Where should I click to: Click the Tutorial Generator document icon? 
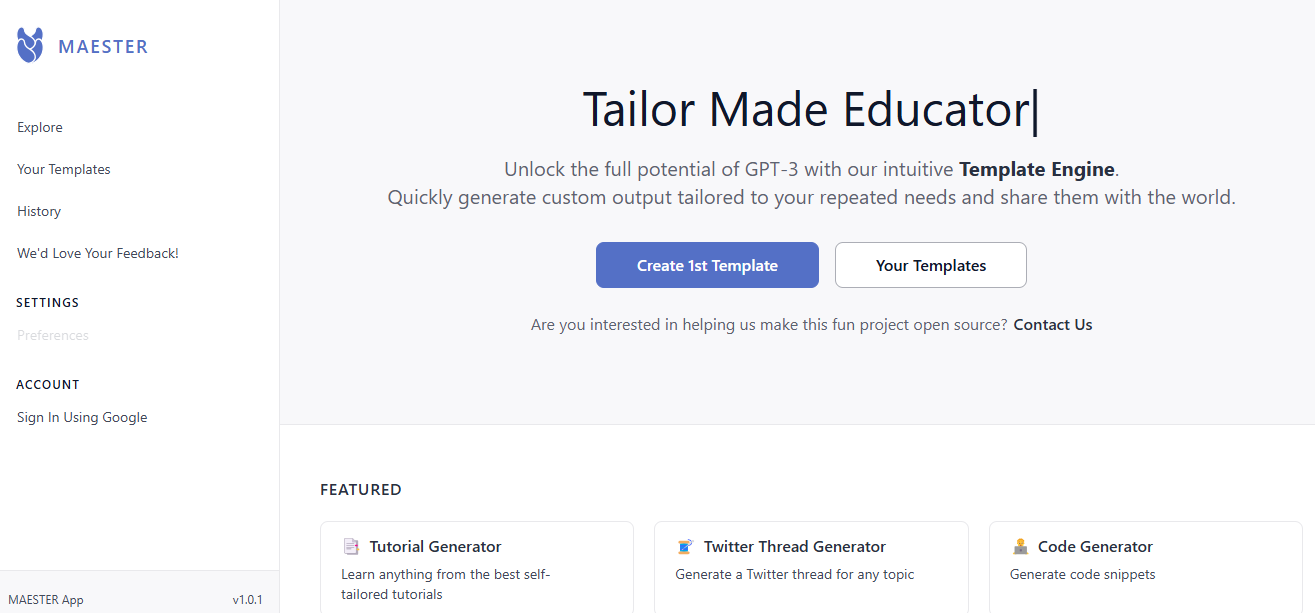point(350,547)
